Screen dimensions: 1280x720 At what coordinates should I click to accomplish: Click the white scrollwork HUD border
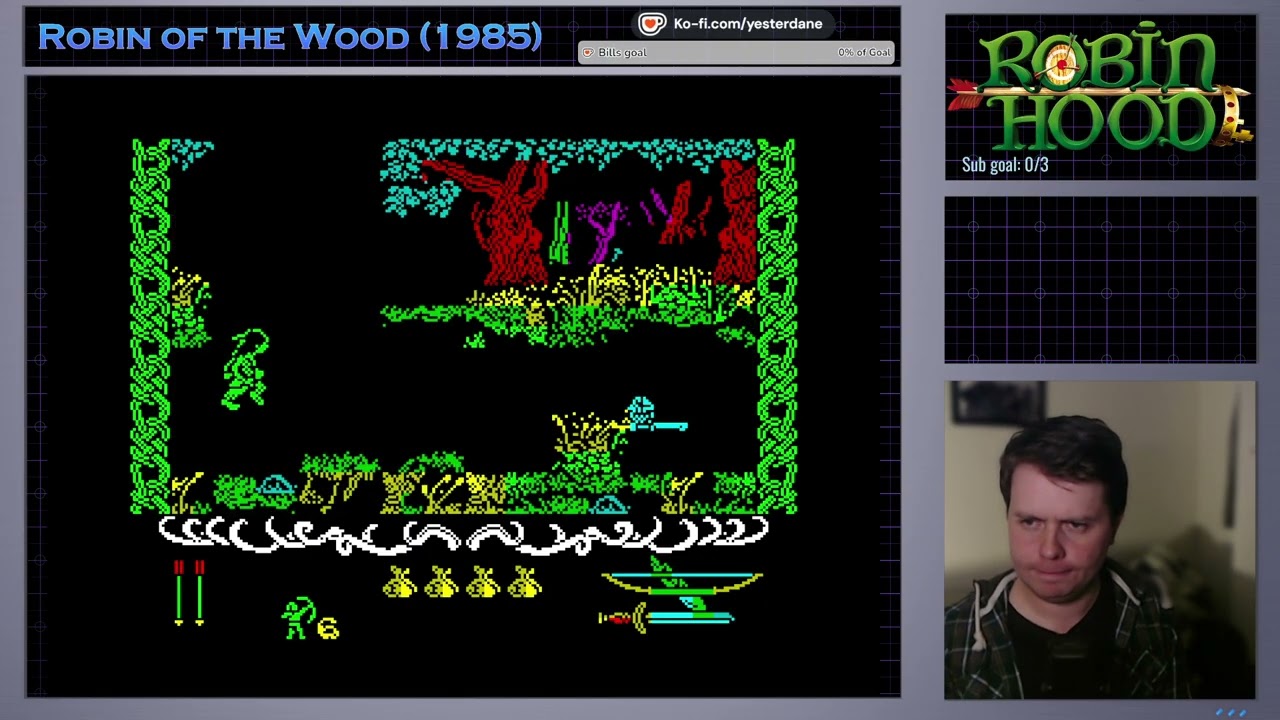click(463, 535)
